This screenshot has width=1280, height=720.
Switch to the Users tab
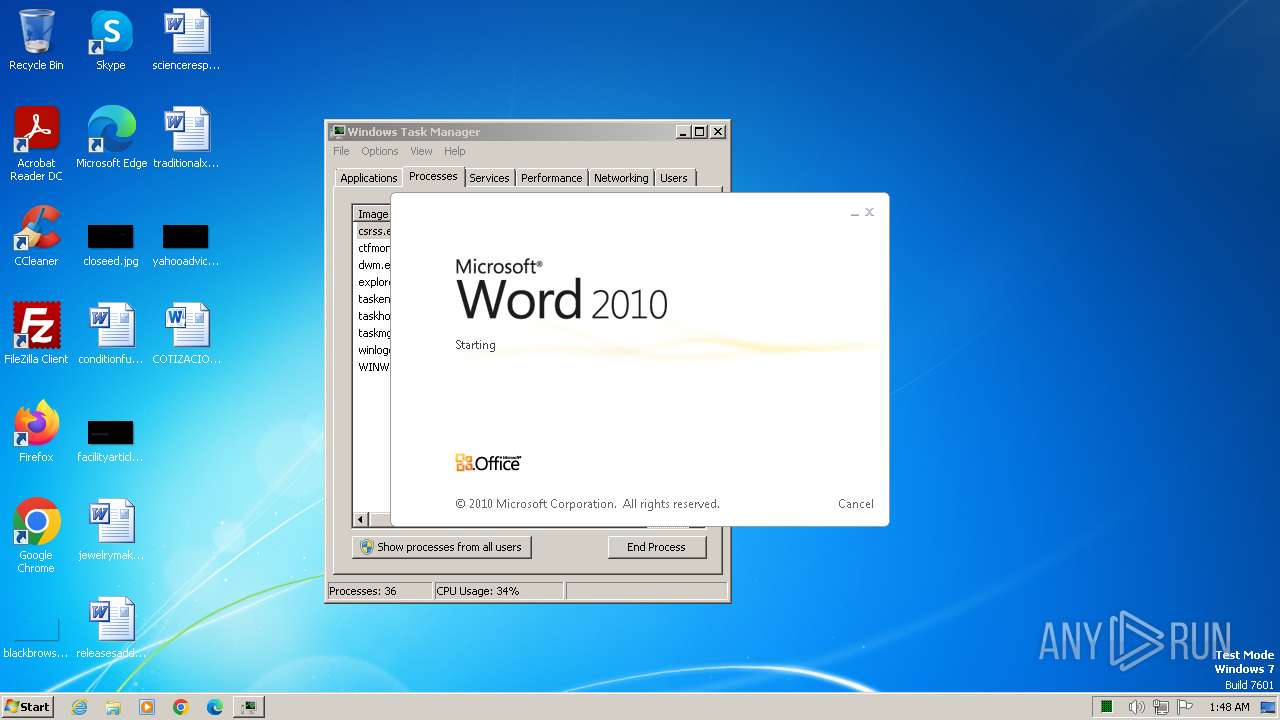[x=674, y=178]
